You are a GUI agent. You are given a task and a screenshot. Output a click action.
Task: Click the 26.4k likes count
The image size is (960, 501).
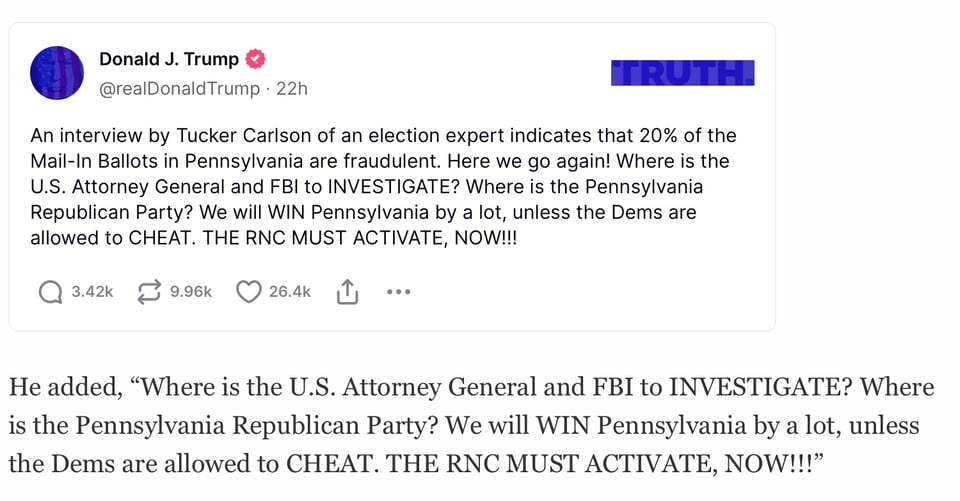point(290,292)
